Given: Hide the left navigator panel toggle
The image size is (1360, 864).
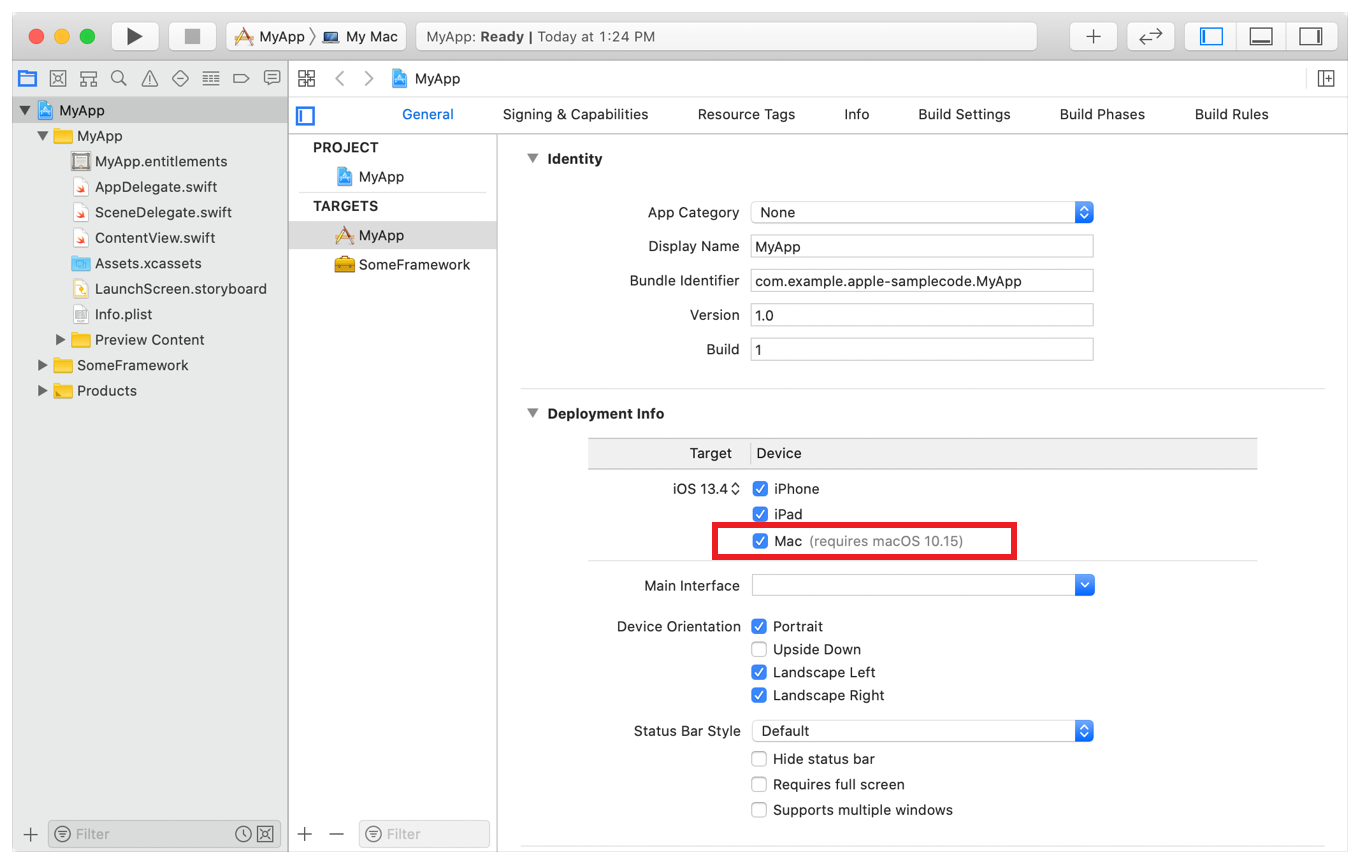Looking at the screenshot, I should point(1211,35).
